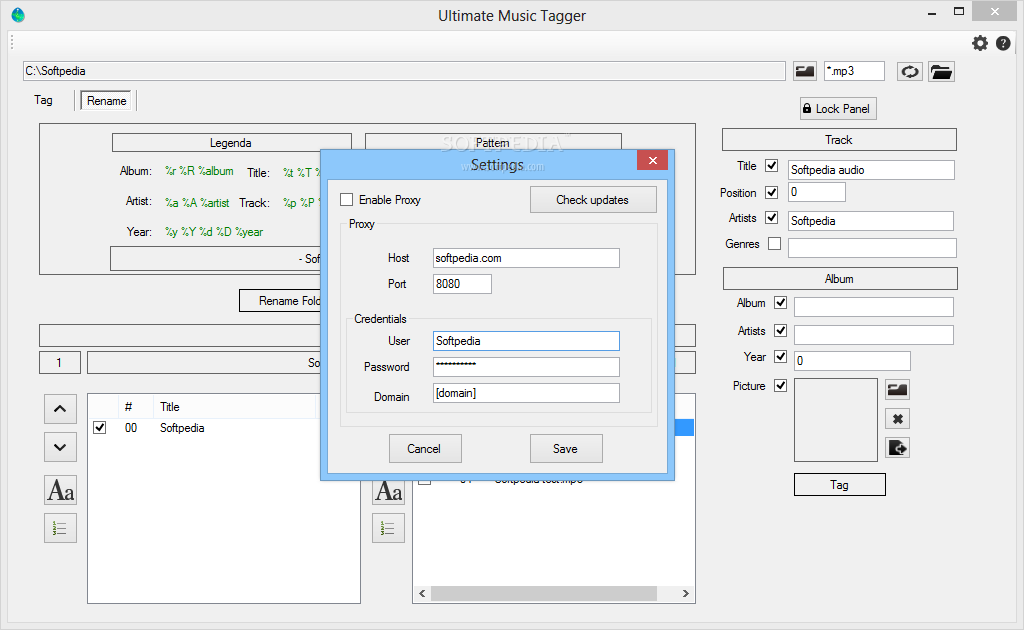This screenshot has height=630, width=1024.
Task: Toggle Picture checkbox
Action: pos(780,386)
